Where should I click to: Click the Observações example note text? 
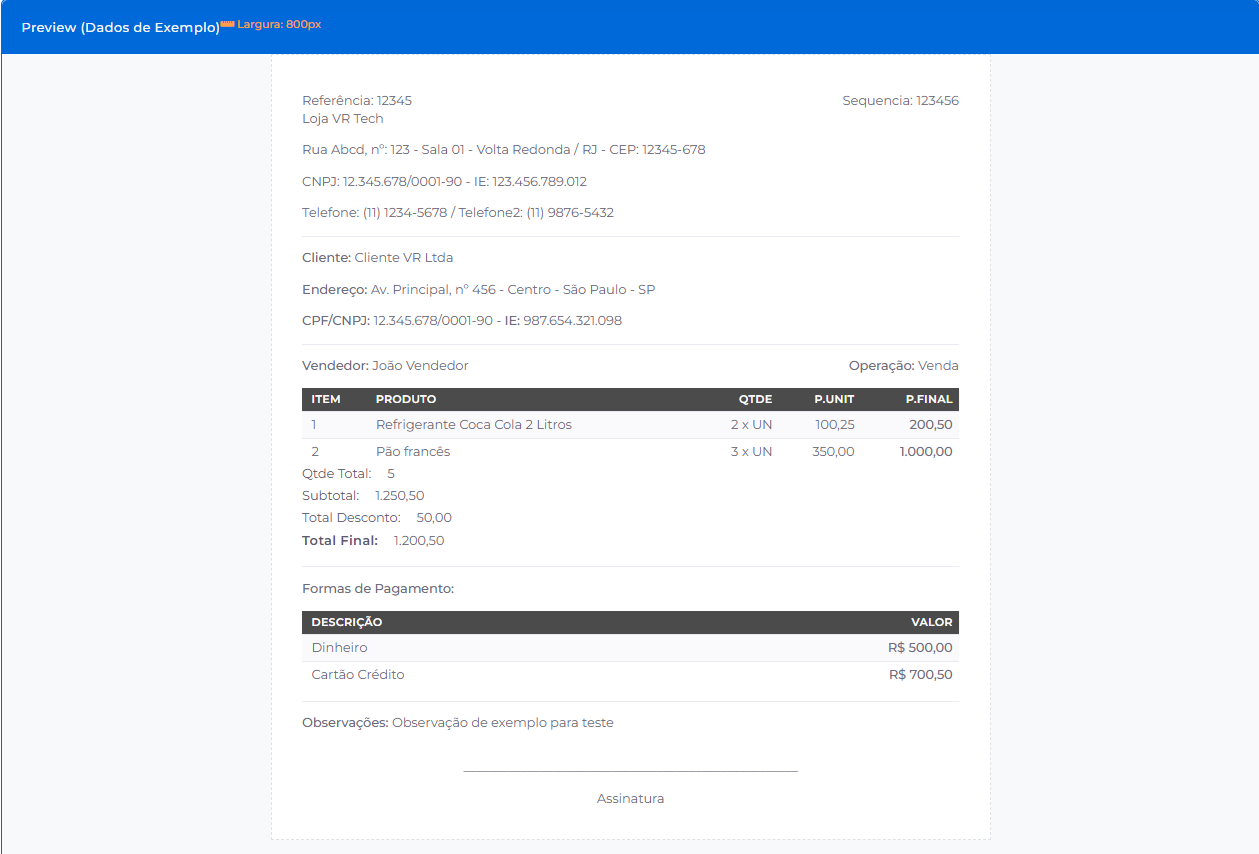point(502,722)
